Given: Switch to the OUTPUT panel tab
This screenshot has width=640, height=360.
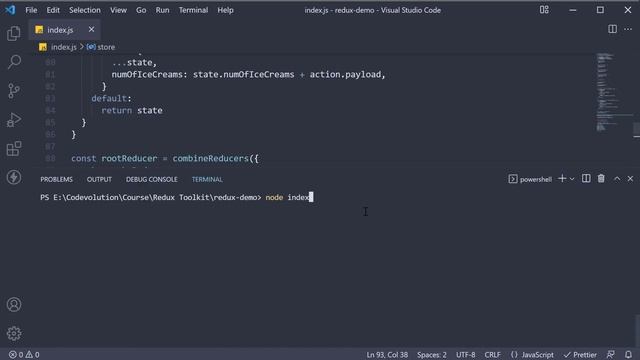Looking at the screenshot, I should pyautogui.click(x=99, y=179).
